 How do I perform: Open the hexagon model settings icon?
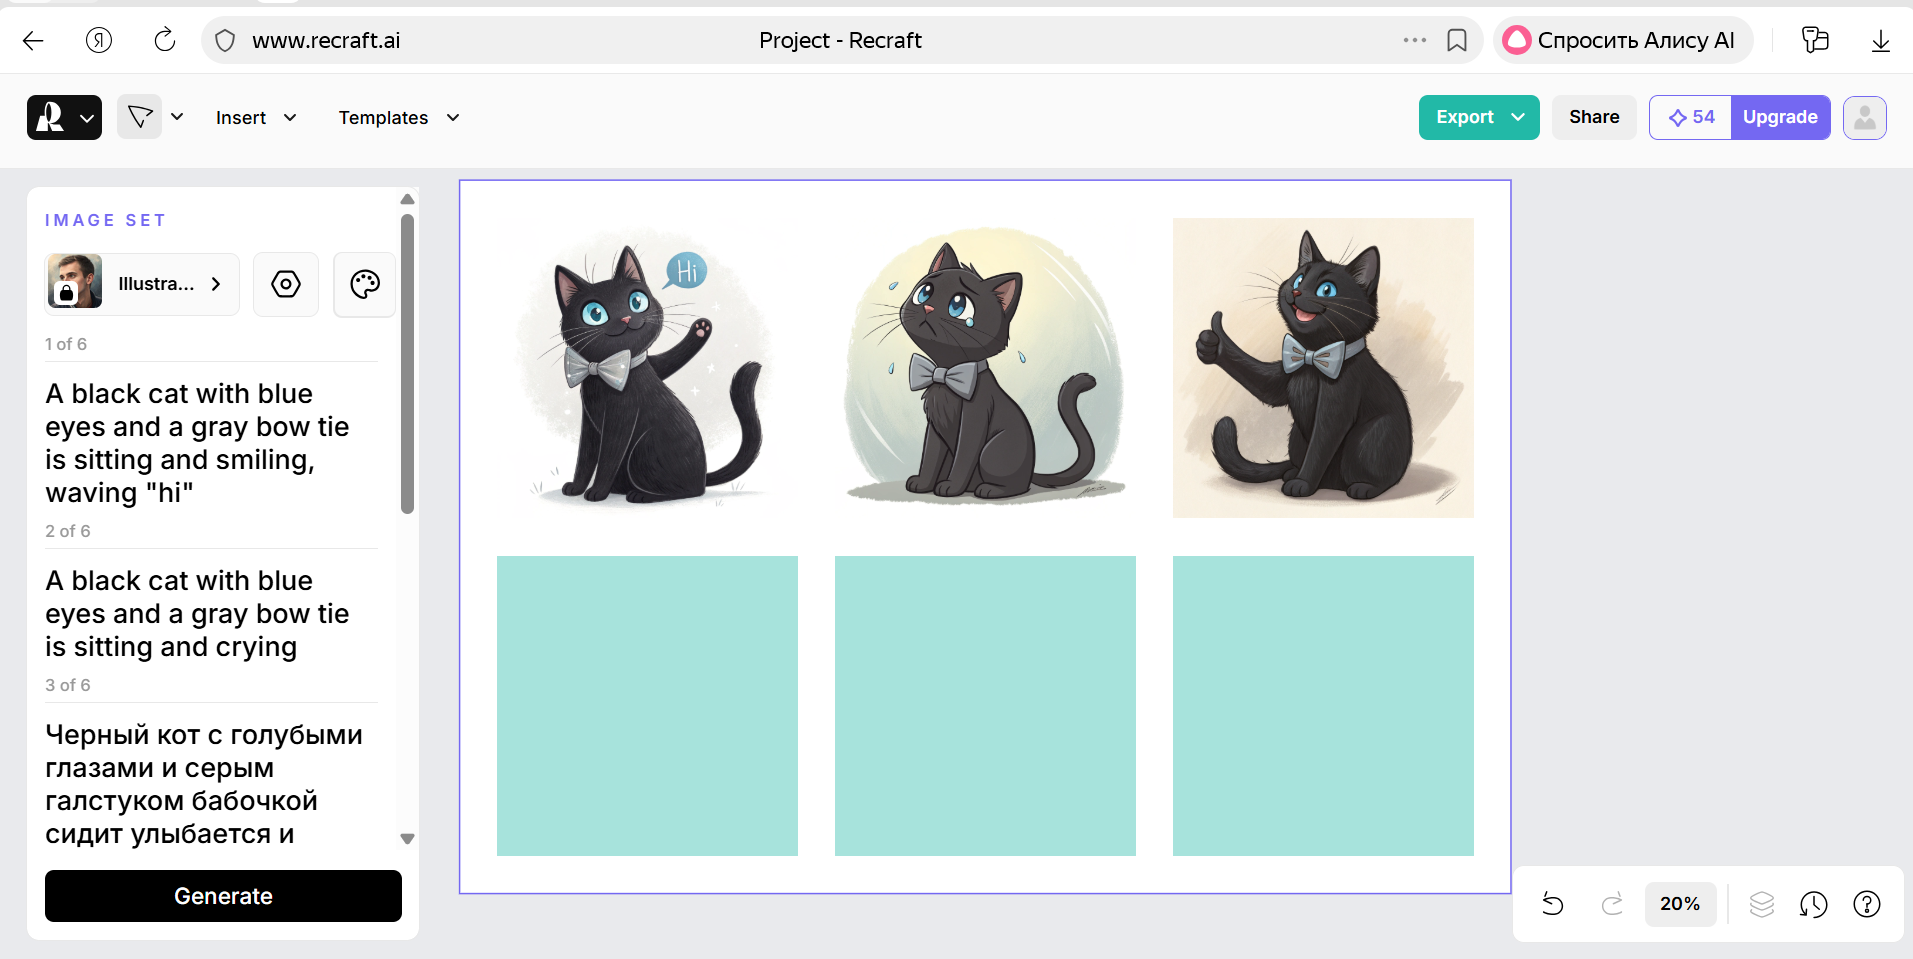pyautogui.click(x=286, y=285)
